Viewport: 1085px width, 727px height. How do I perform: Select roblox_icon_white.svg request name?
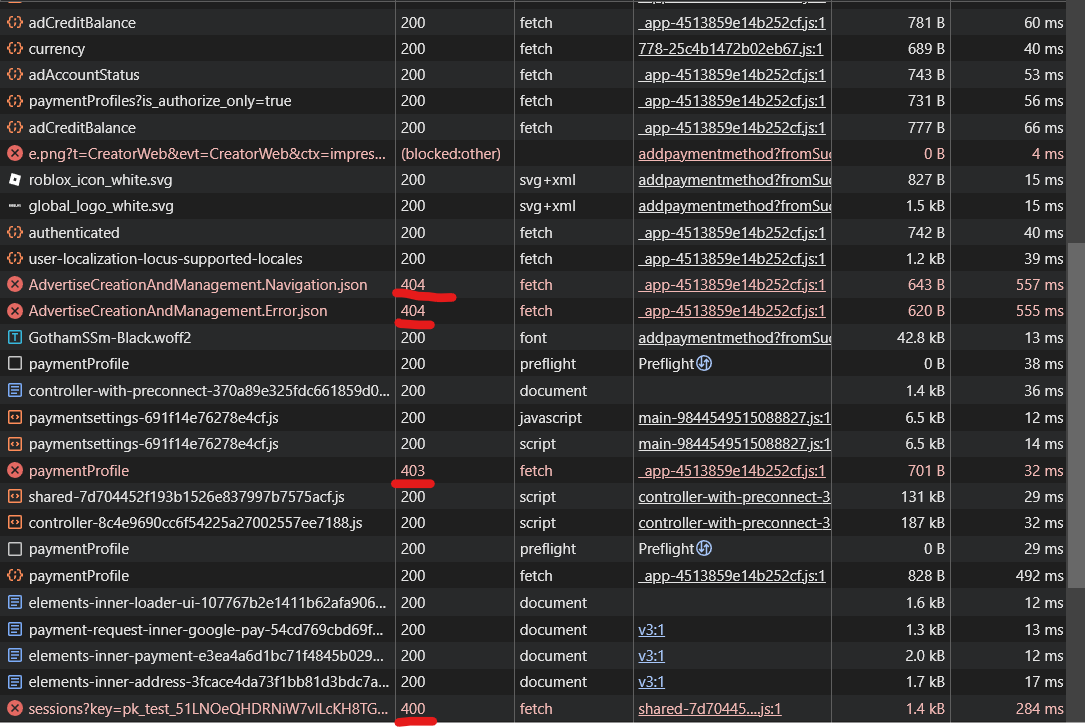coord(100,180)
